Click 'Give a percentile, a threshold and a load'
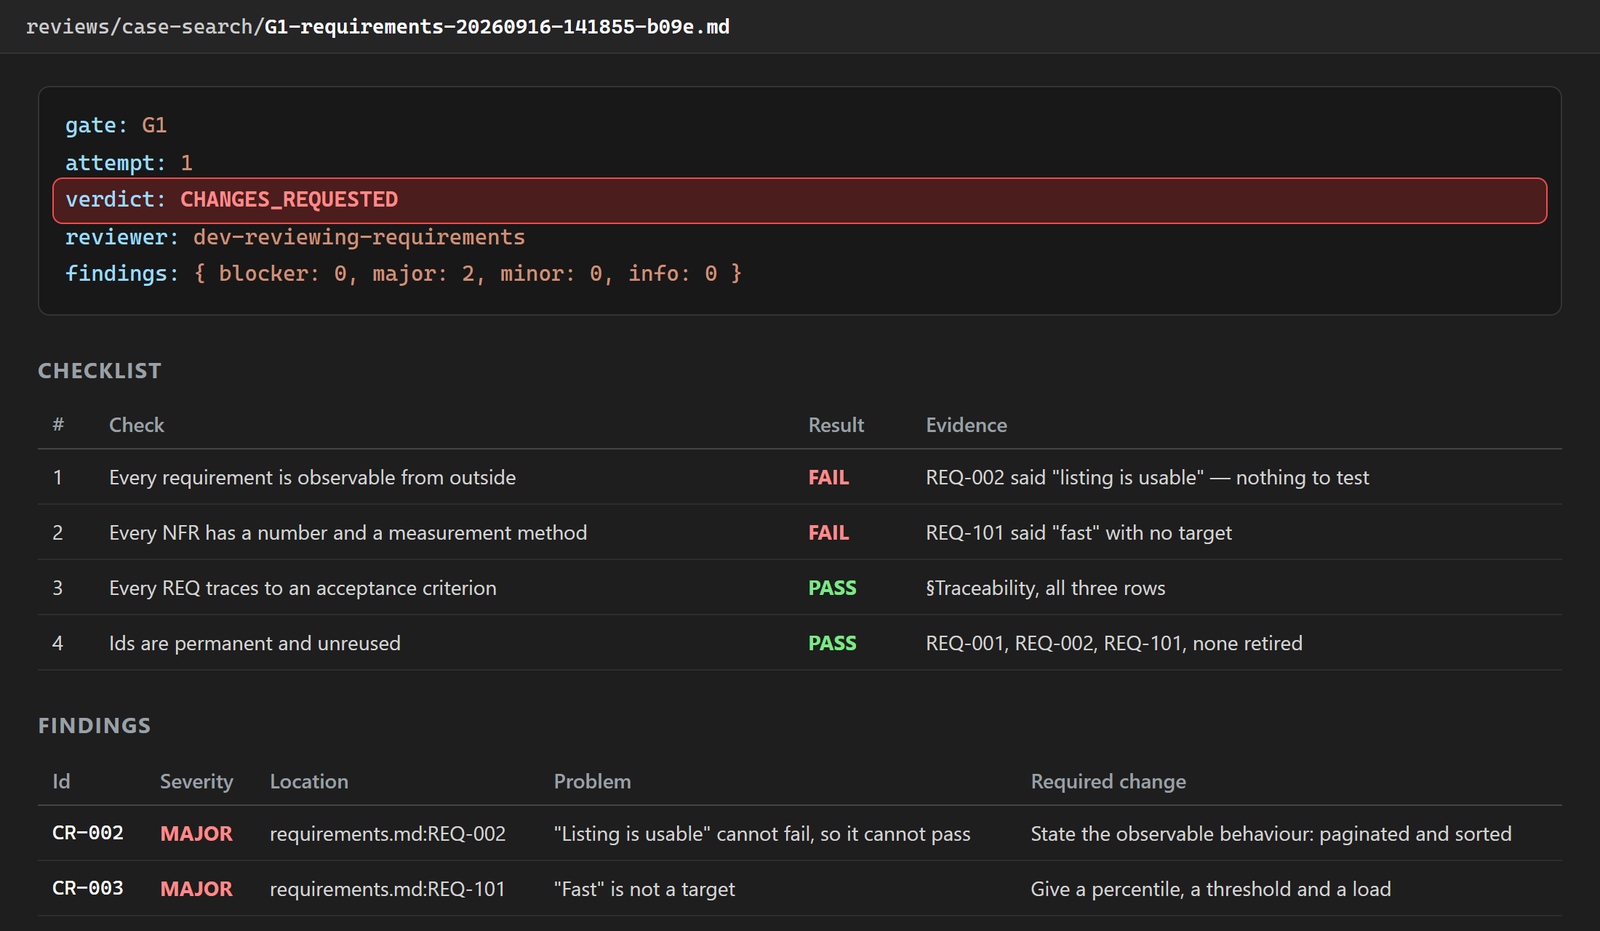The image size is (1600, 931). [1211, 889]
